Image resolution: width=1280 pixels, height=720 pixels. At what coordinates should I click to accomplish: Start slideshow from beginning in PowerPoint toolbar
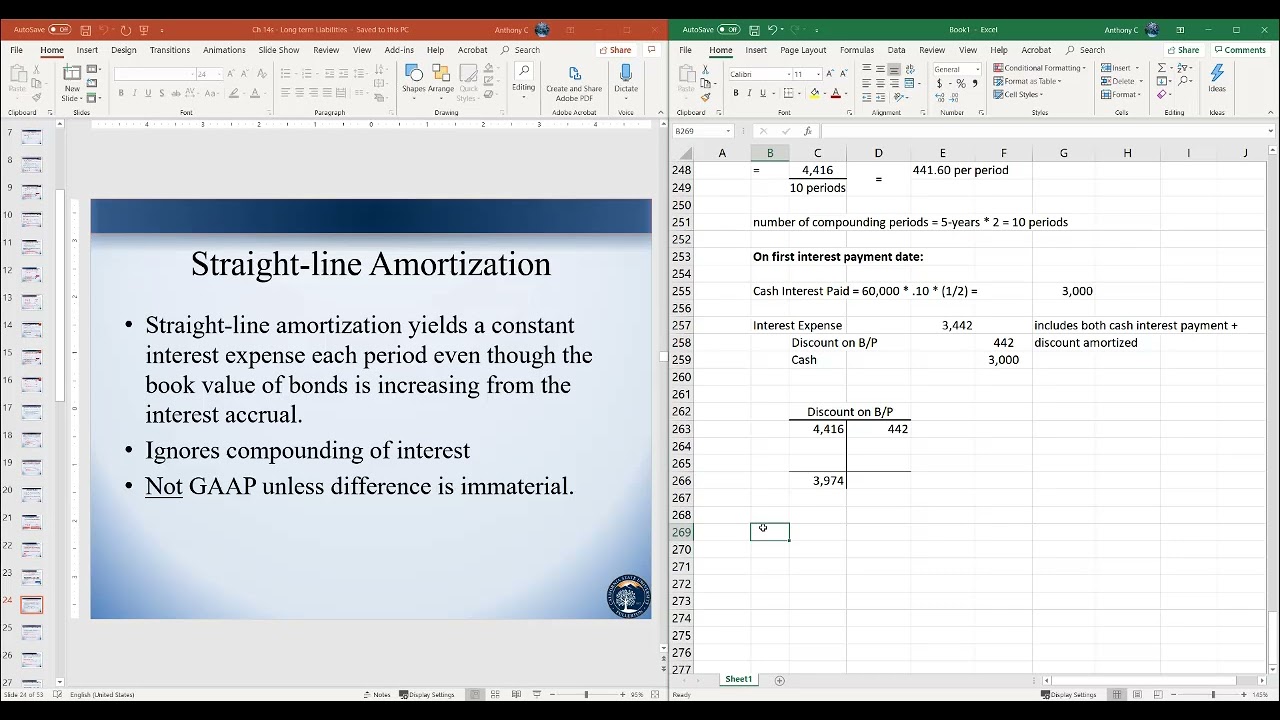pos(145,30)
